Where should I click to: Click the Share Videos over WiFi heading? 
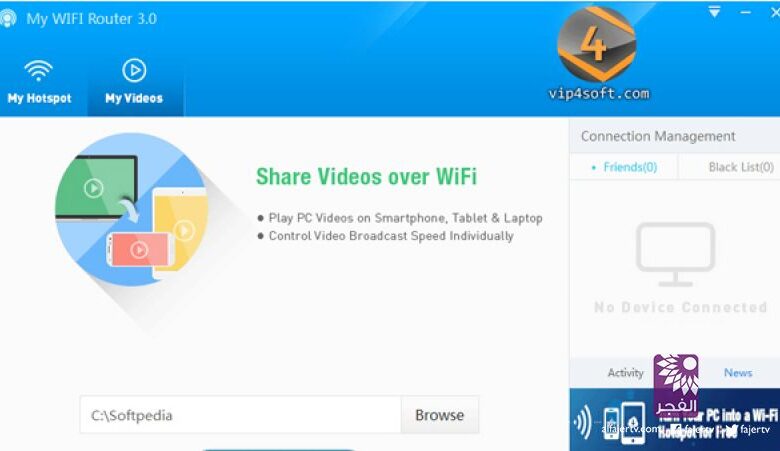366,177
